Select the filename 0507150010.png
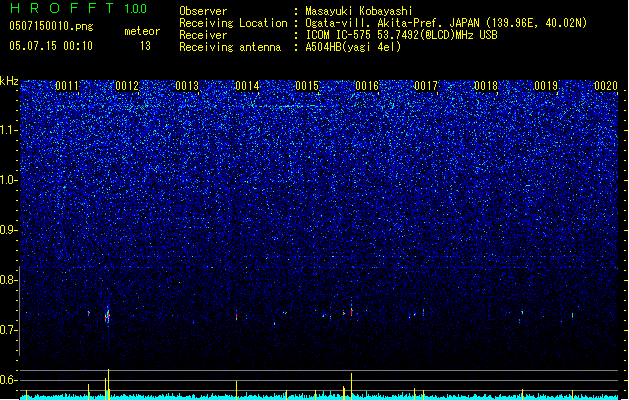 pos(51,26)
